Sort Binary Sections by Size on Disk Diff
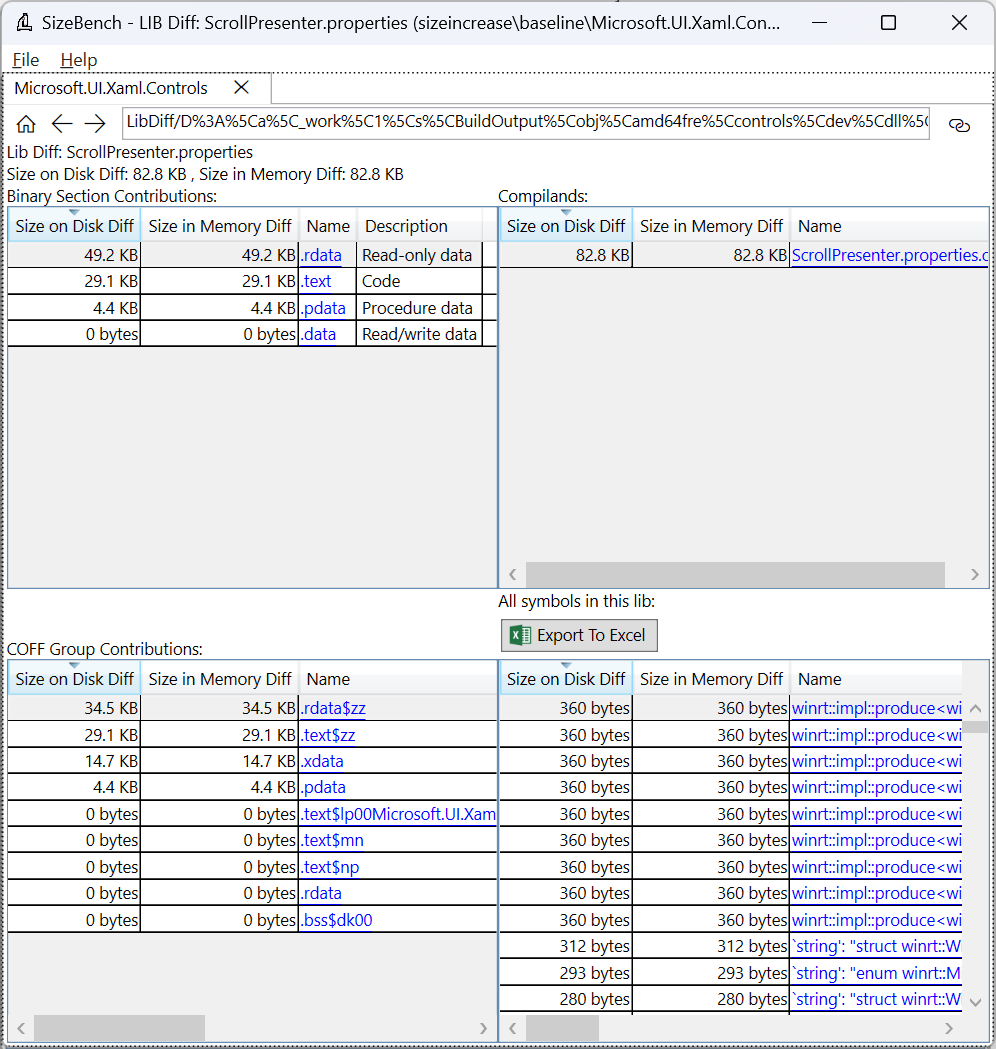The height and width of the screenshot is (1049, 996). [x=74, y=225]
